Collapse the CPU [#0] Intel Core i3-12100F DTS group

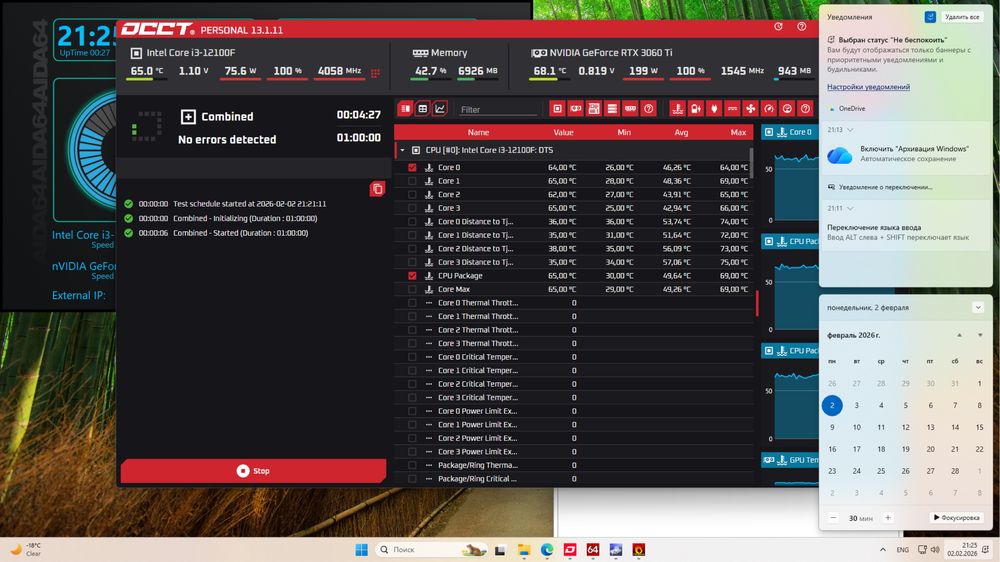point(402,151)
